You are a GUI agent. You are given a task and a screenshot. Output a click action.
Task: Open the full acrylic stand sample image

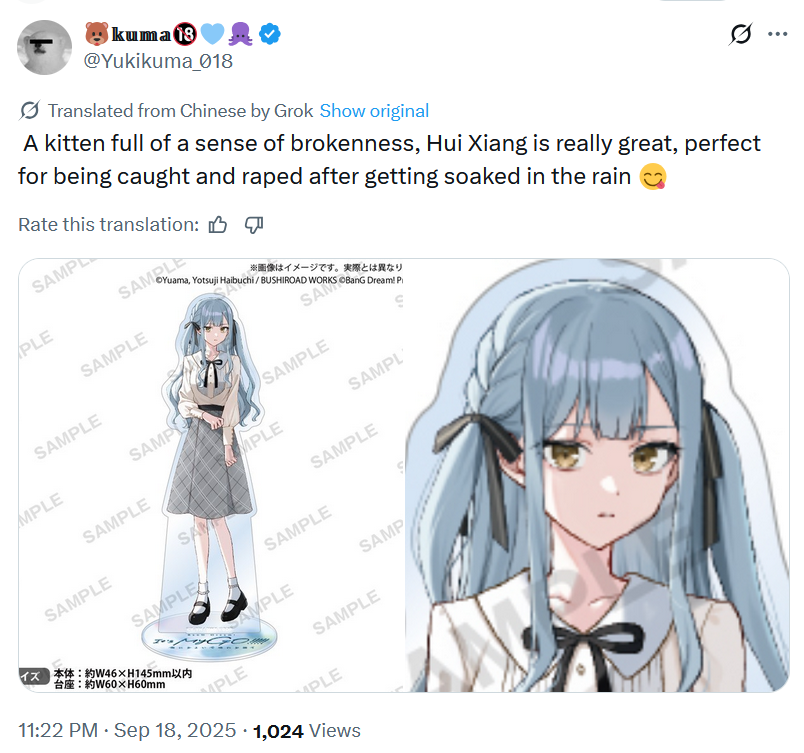[211, 475]
